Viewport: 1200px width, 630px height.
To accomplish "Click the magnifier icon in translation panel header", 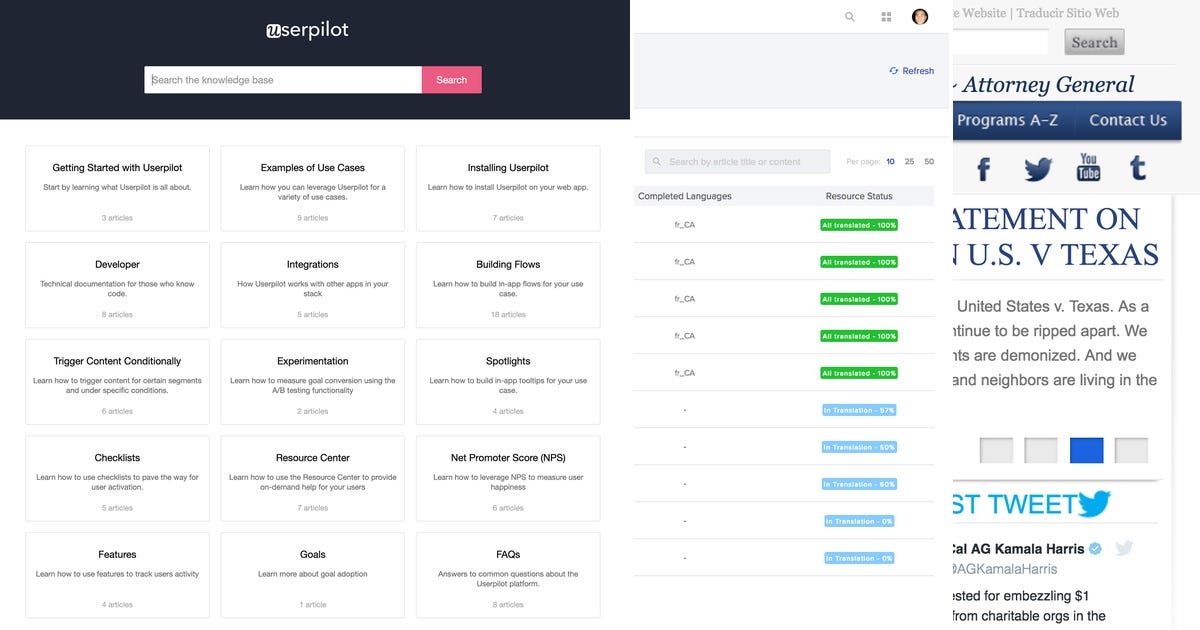I will click(x=850, y=17).
